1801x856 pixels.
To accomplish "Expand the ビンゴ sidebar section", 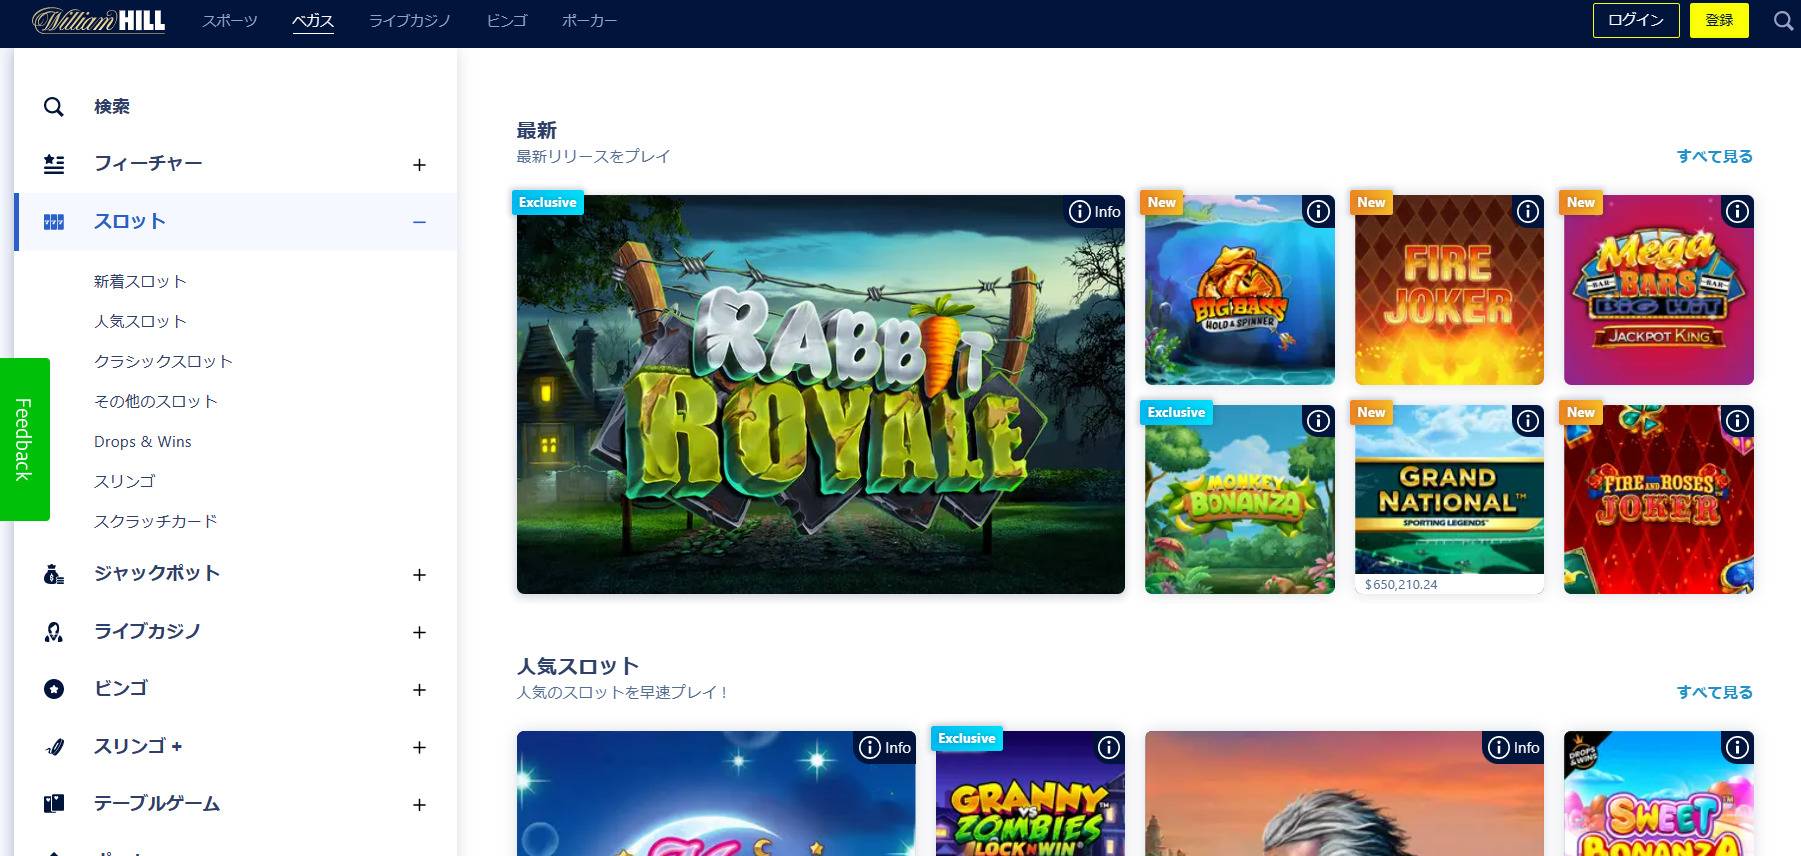I will coord(419,690).
